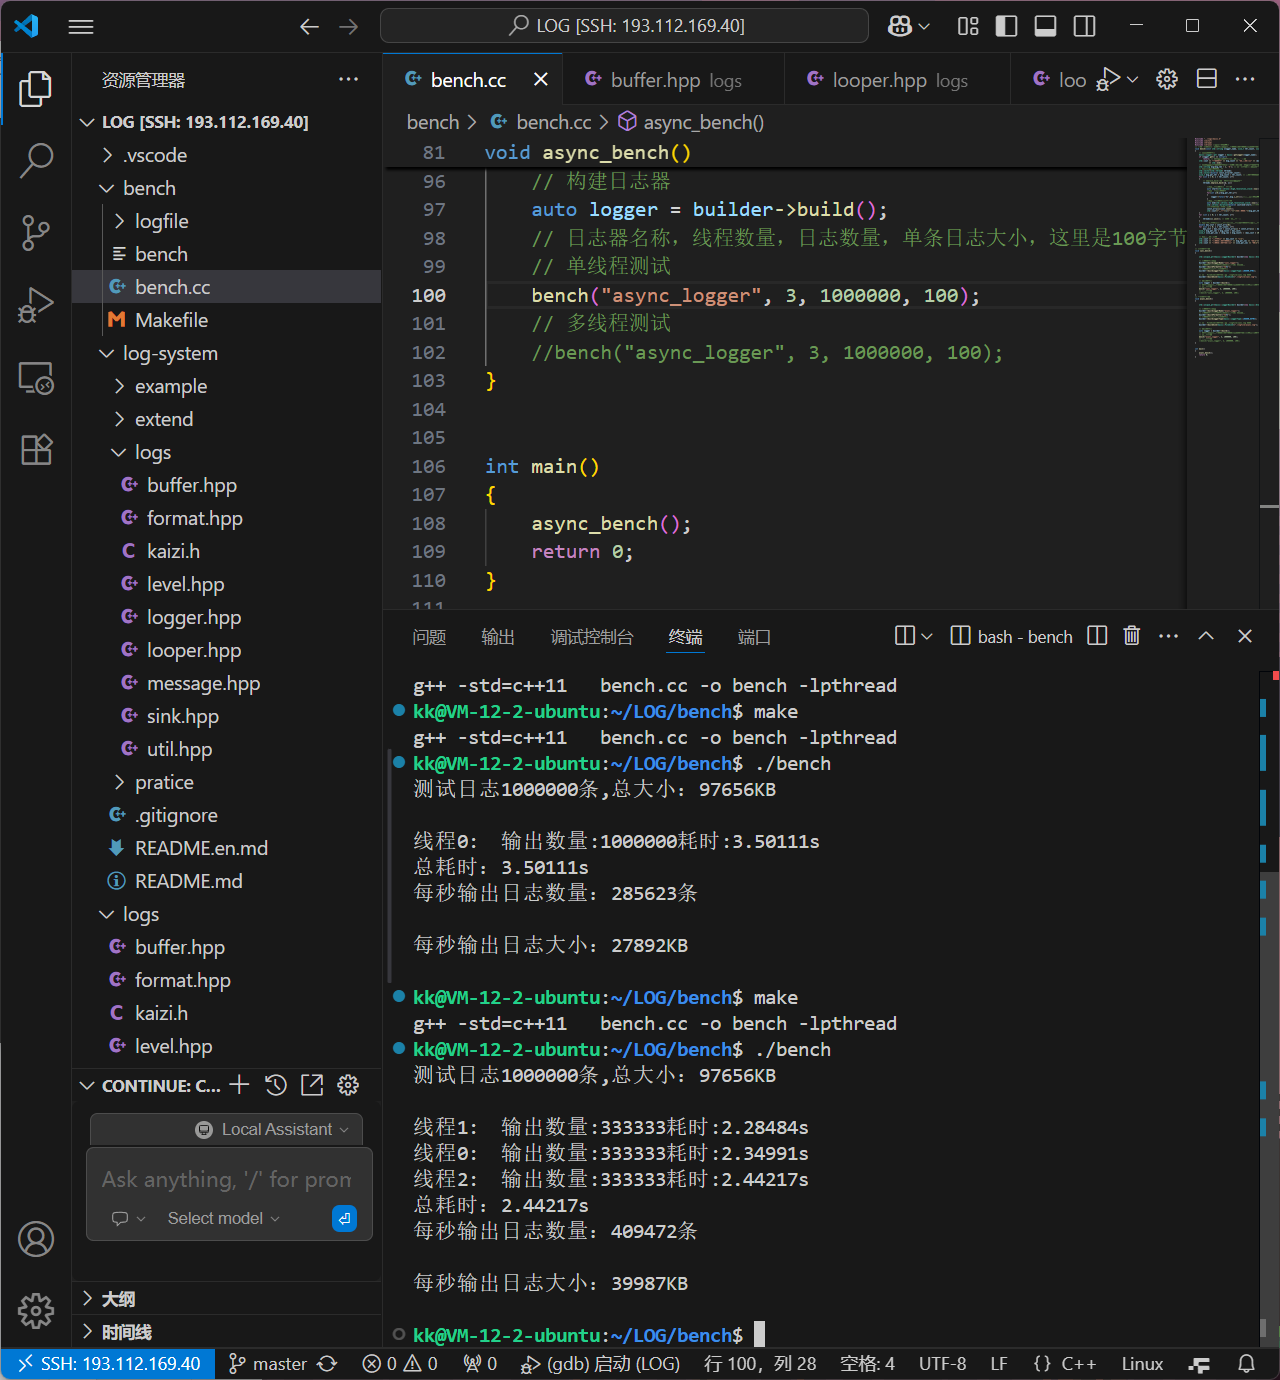The height and width of the screenshot is (1380, 1280).
Task: Open the Debug Console tab (调试控制台)
Action: coord(592,637)
